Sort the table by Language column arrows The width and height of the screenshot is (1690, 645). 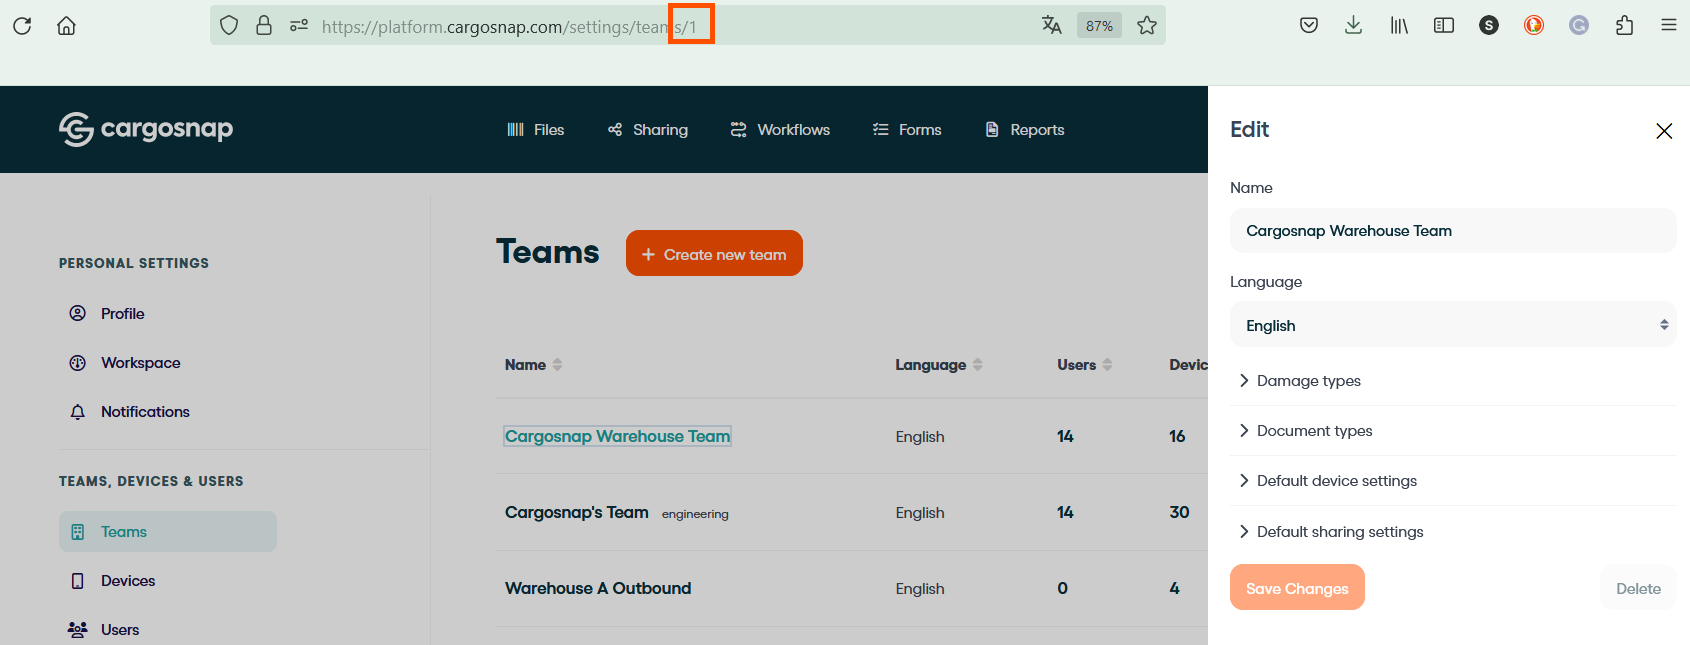pos(977,365)
